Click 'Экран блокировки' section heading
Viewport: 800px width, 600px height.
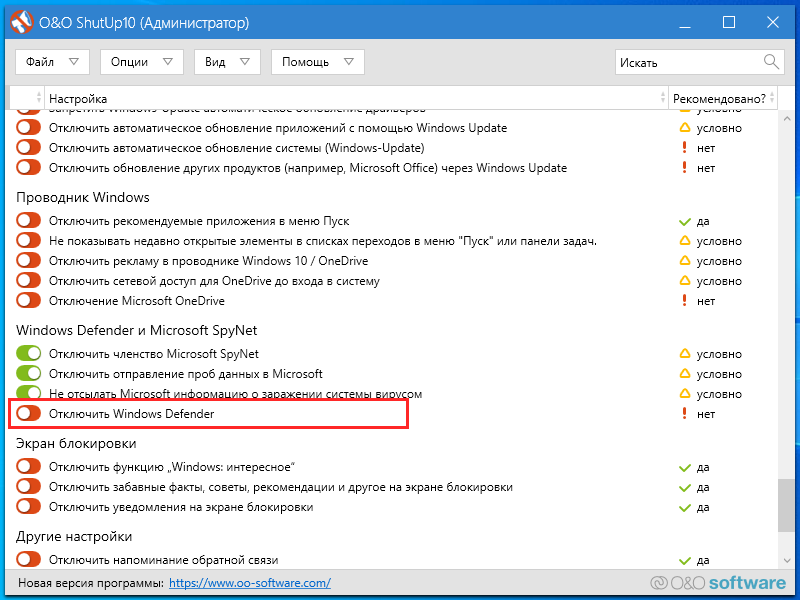76,443
